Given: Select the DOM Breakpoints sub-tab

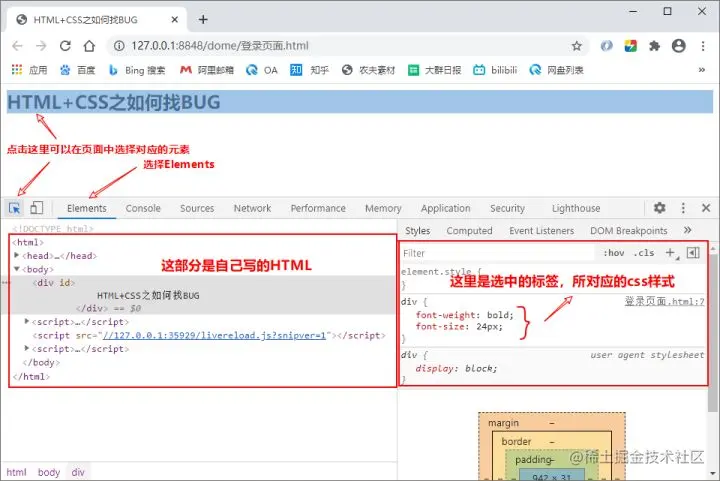Looking at the screenshot, I should point(629,231).
